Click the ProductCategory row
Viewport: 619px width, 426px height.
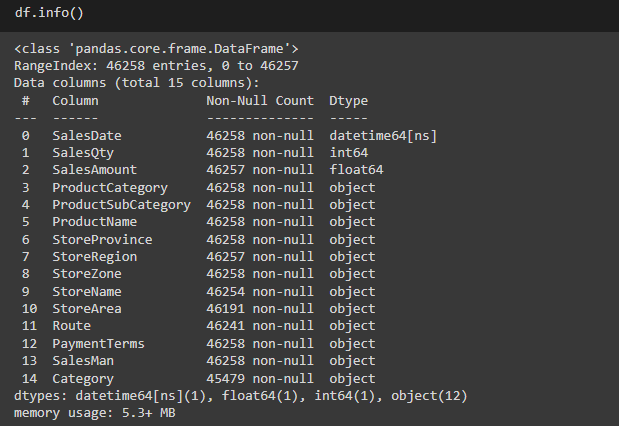point(199,188)
